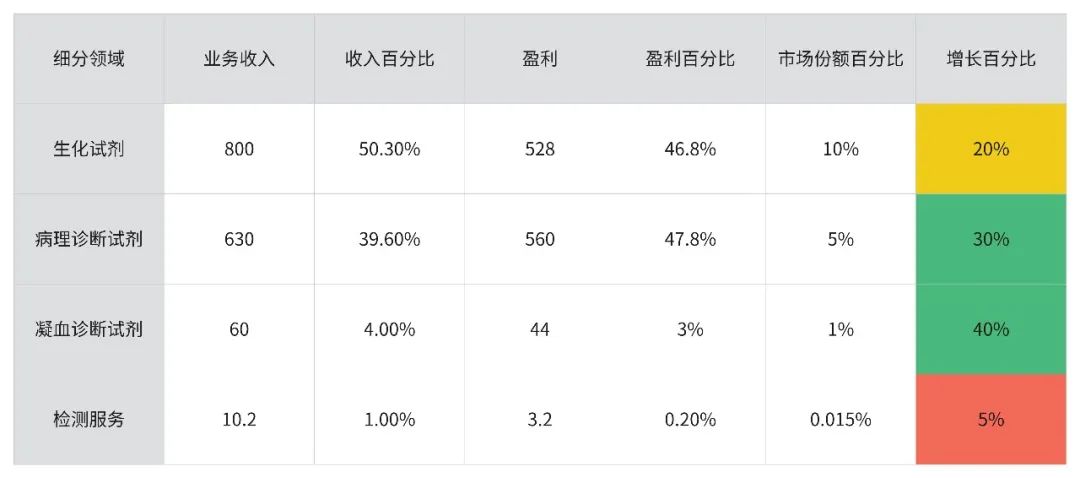Image resolution: width=1080 pixels, height=478 pixels.
Task: Click the yellow 20% growth cell
Action: pos(991,149)
